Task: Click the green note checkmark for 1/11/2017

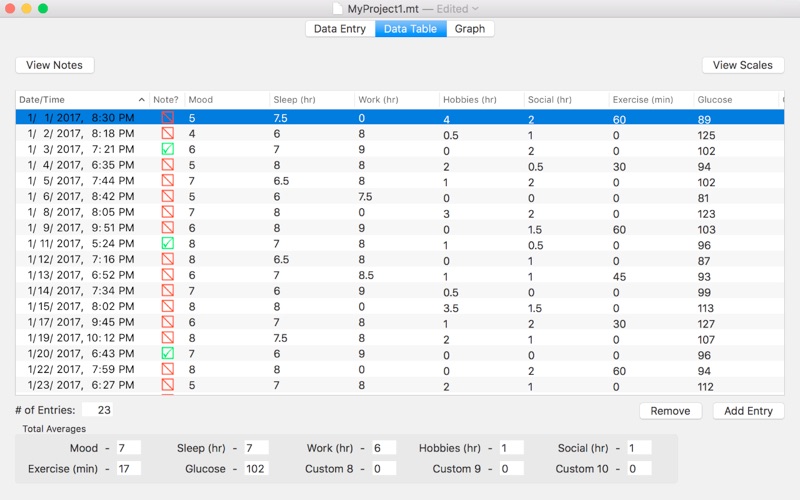Action: click(167, 243)
